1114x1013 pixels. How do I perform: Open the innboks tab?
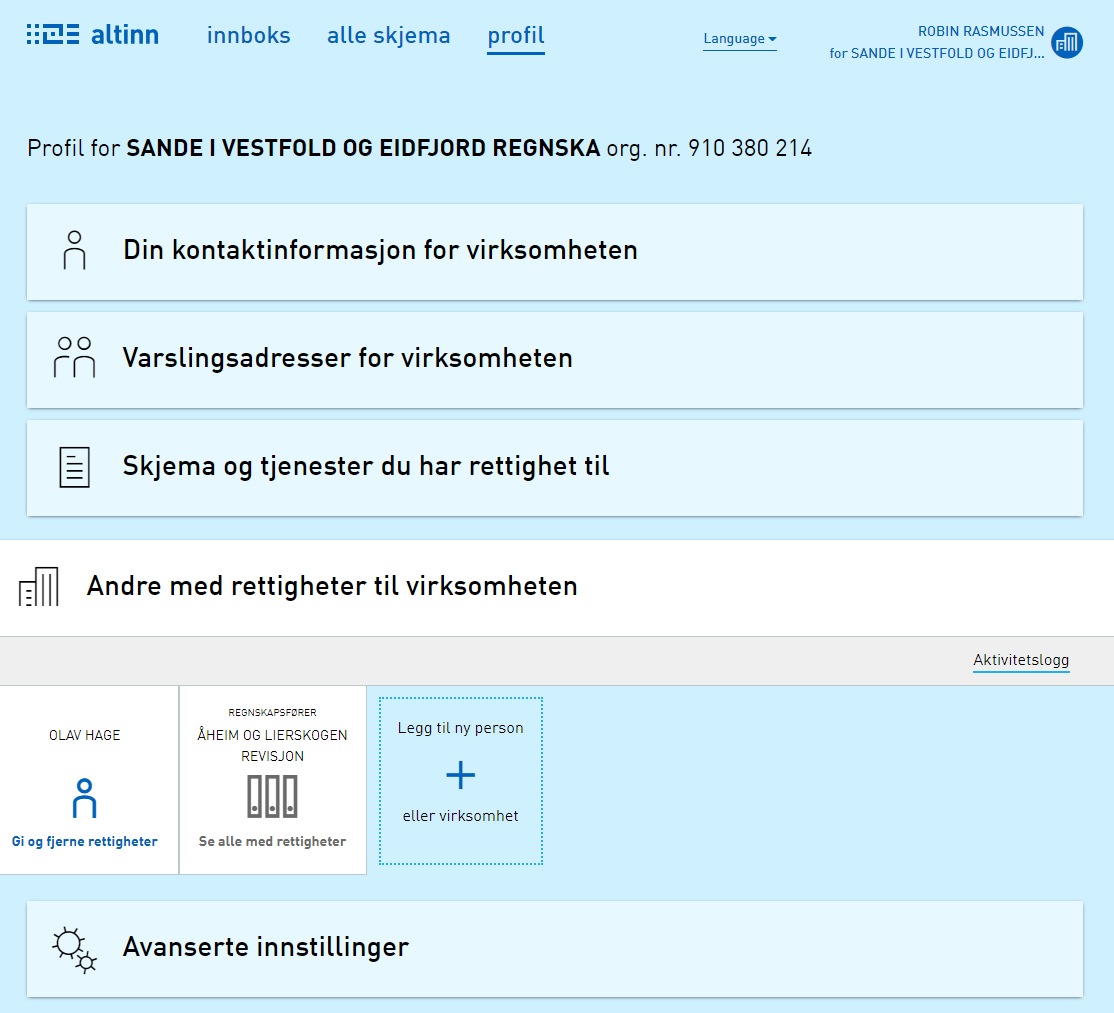click(249, 36)
